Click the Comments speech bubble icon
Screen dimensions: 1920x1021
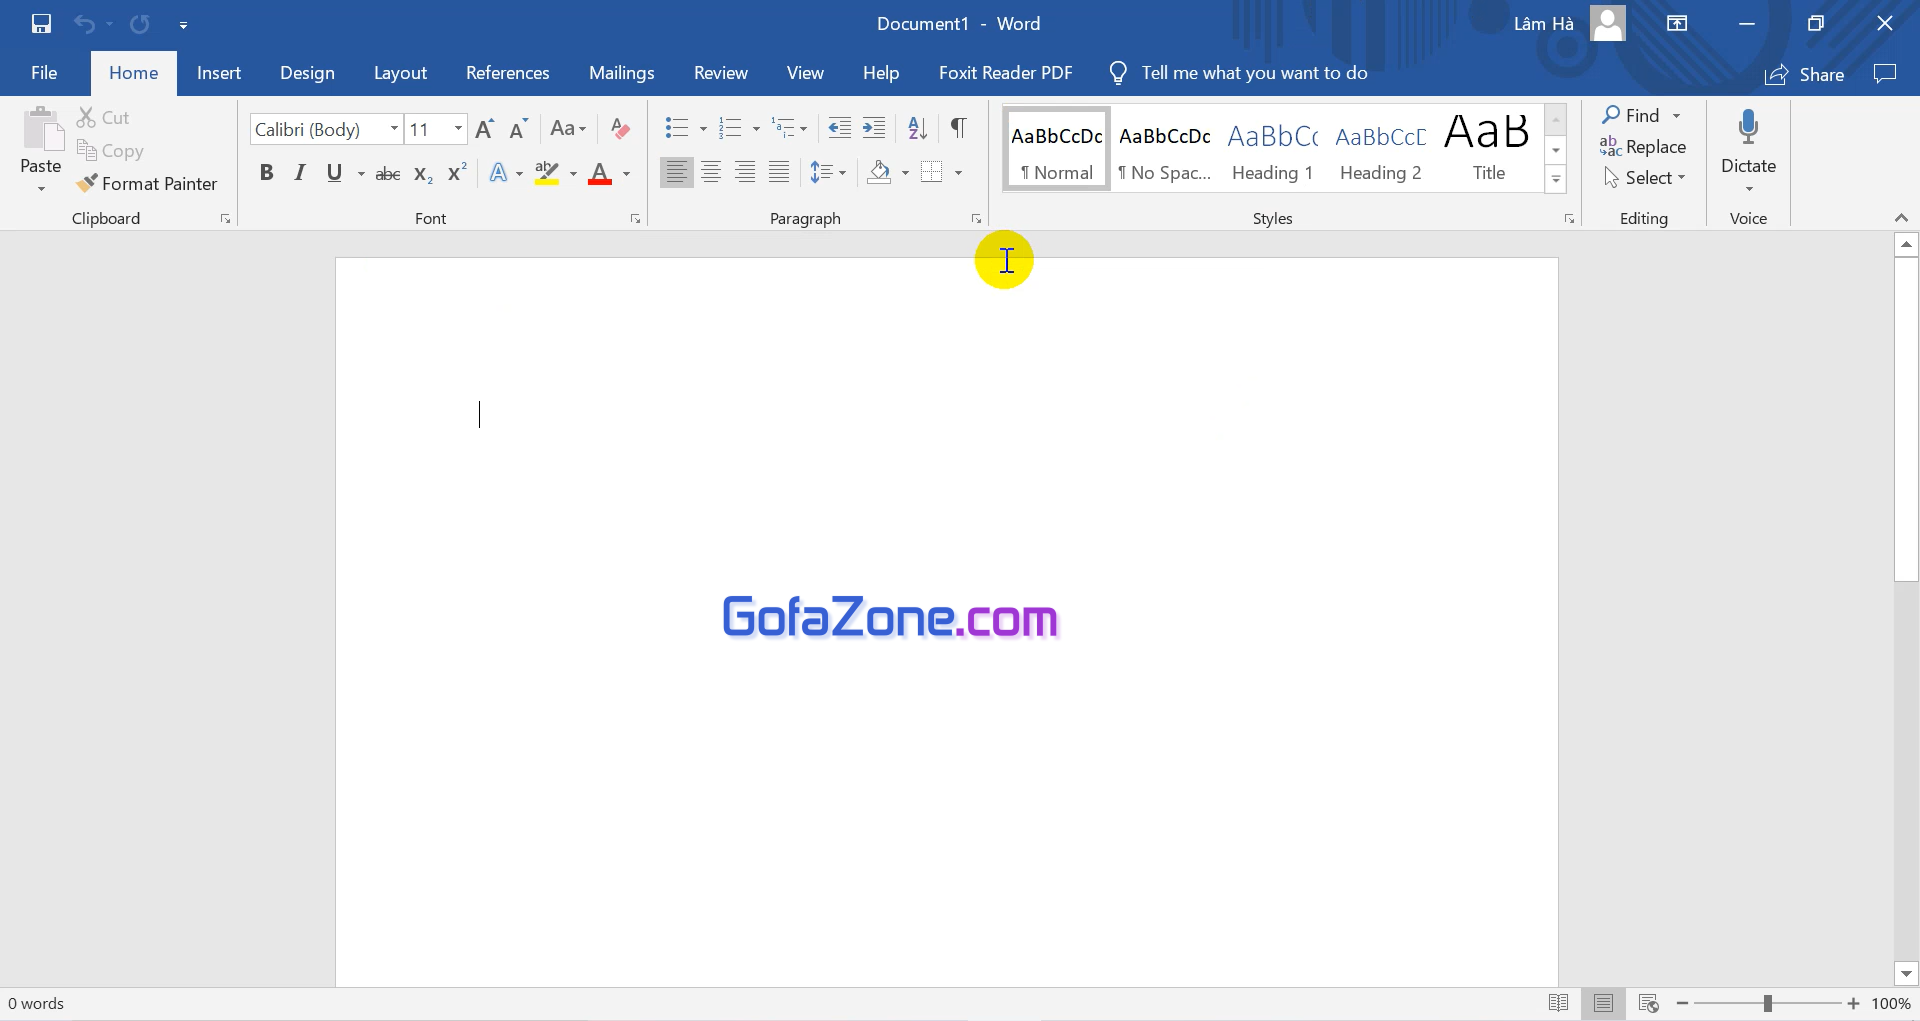tap(1885, 74)
